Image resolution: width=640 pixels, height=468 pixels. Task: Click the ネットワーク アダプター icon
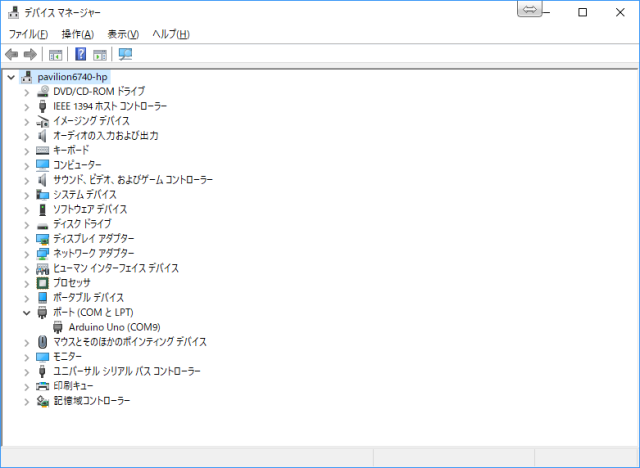click(42, 253)
